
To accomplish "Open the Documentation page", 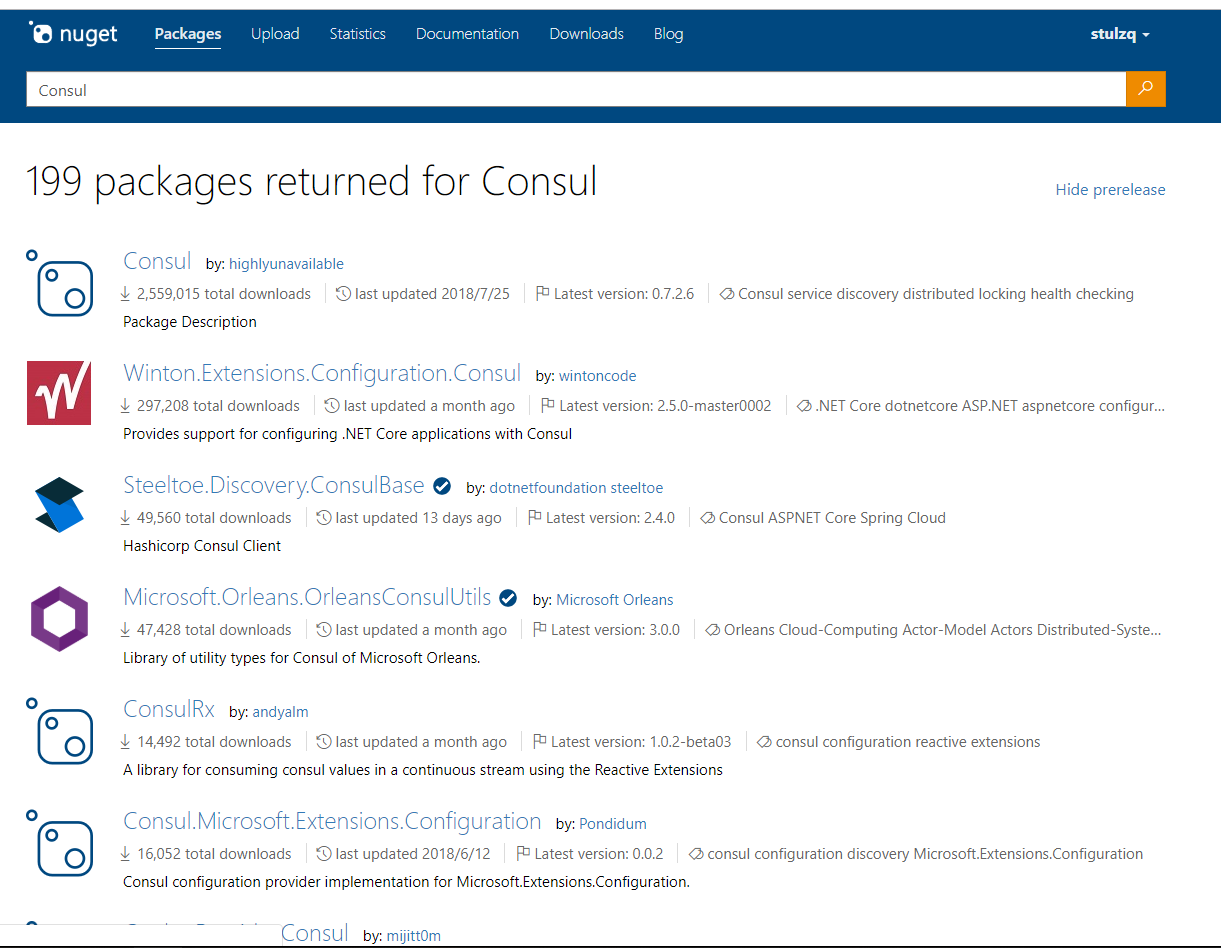I will (467, 34).
